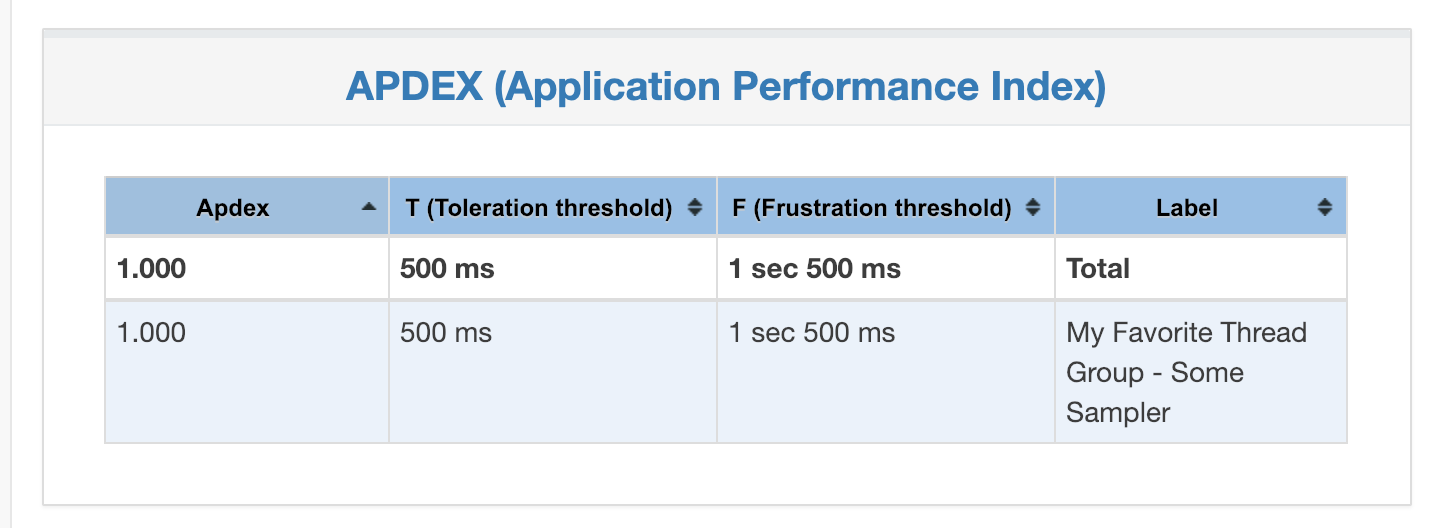Click the non-bold 1 sec 500 ms cell
Screen dimensions: 1444x528
click(x=811, y=333)
